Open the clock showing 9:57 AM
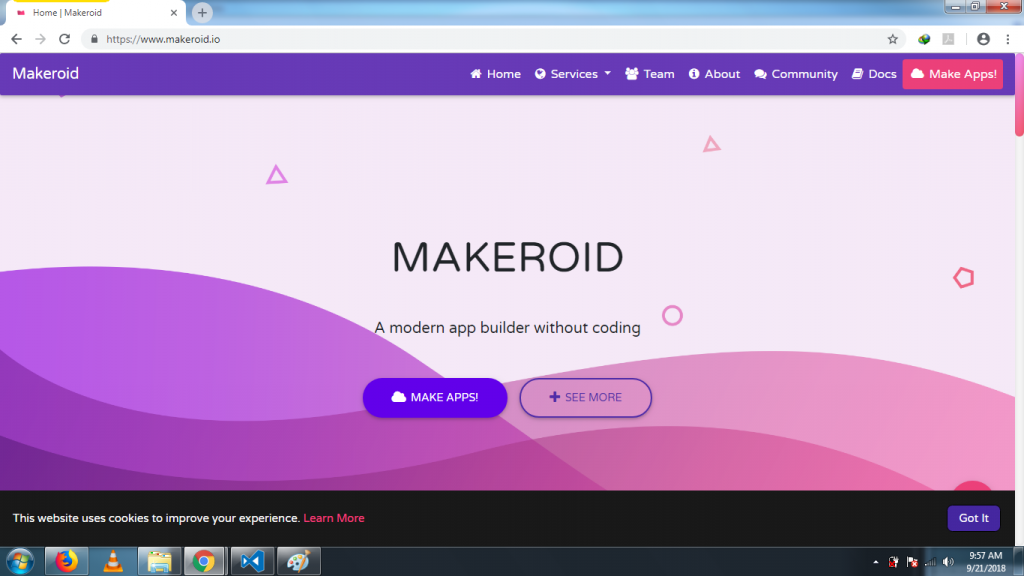The width and height of the screenshot is (1024, 576). click(986, 562)
